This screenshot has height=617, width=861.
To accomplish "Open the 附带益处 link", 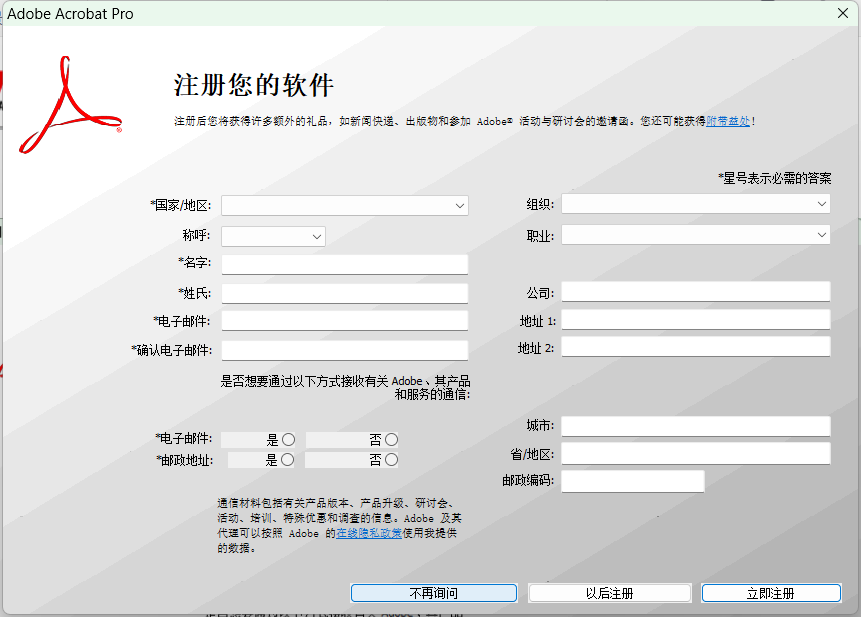I will tap(728, 121).
